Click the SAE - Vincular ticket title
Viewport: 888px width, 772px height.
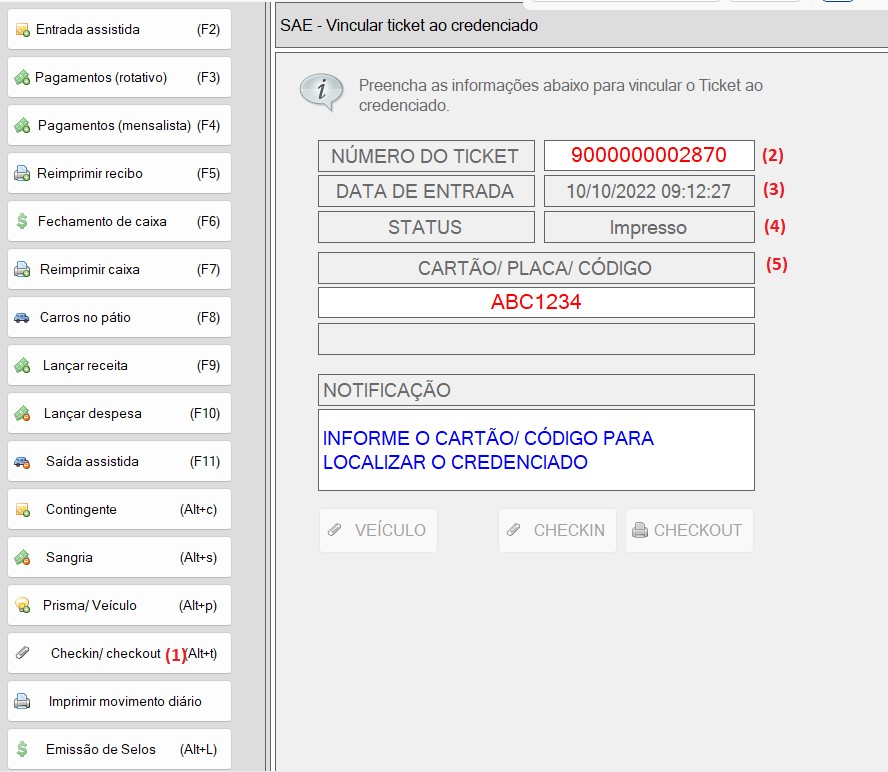[409, 25]
